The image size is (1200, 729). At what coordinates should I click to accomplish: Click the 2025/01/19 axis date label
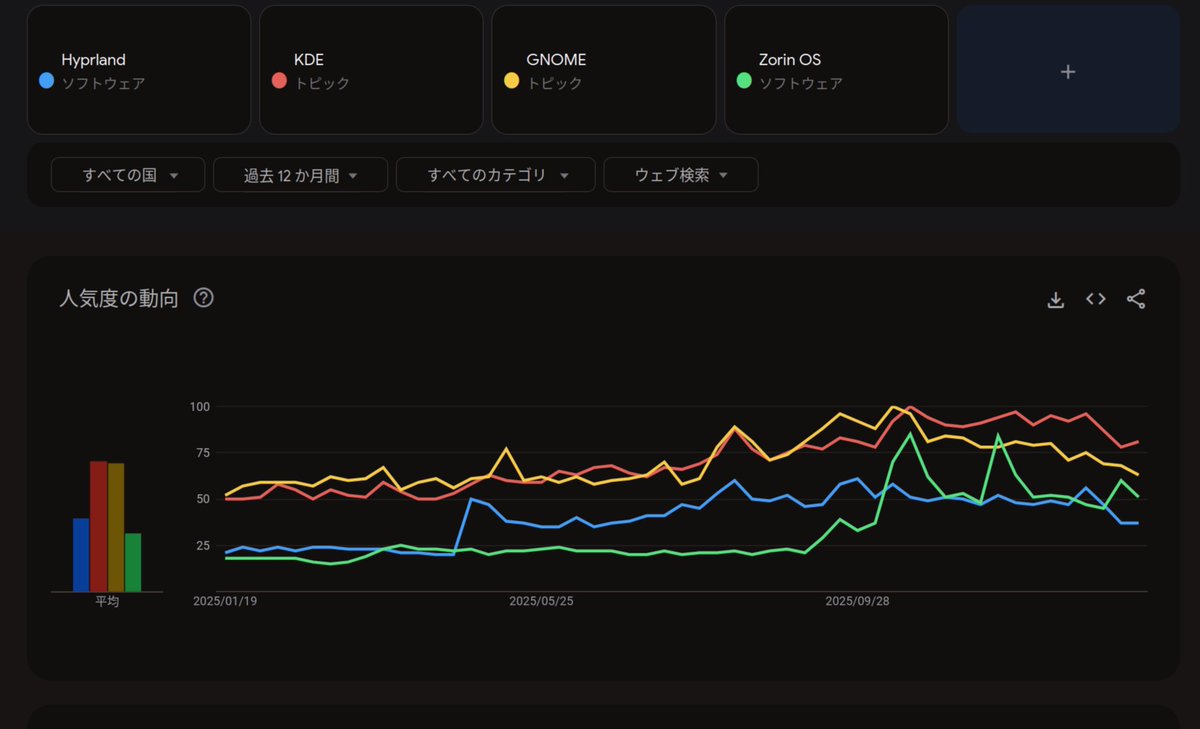point(226,602)
